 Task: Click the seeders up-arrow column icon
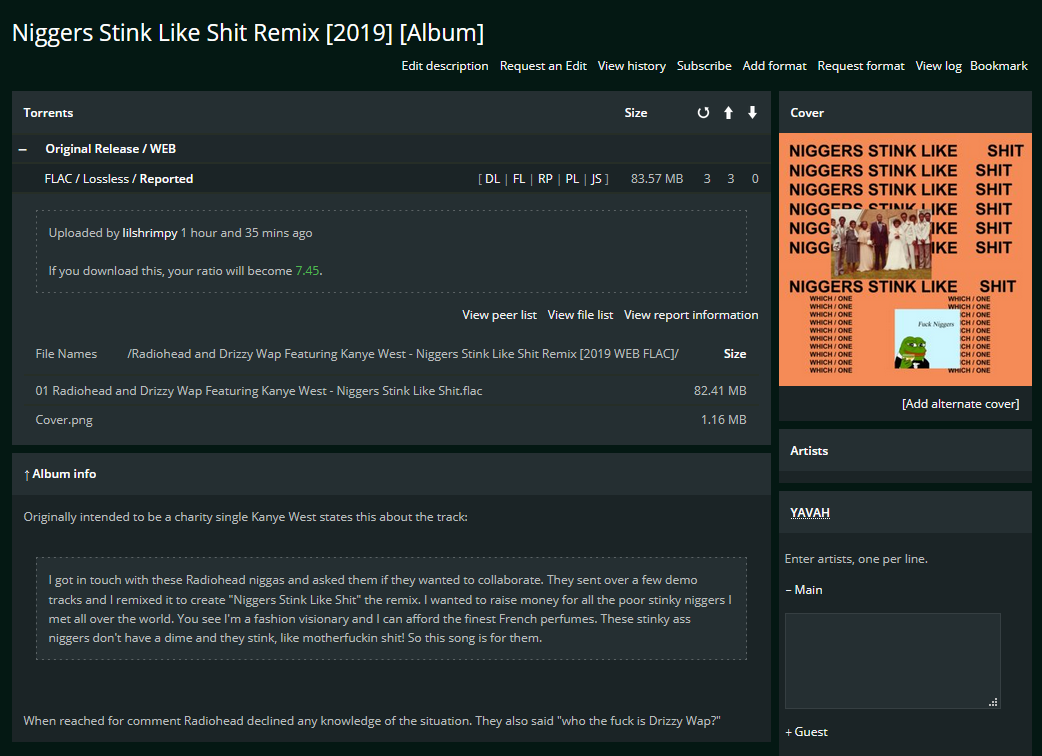pyautogui.click(x=728, y=113)
